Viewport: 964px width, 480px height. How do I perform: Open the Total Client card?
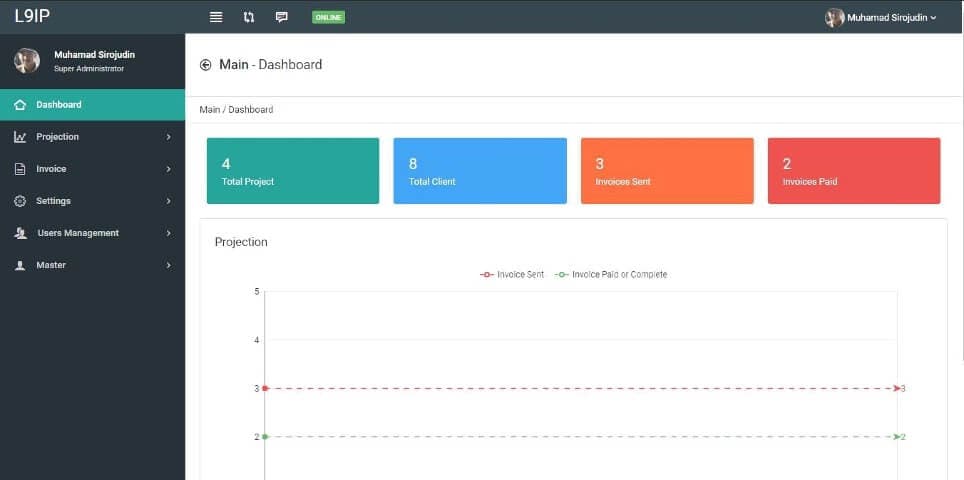(480, 171)
